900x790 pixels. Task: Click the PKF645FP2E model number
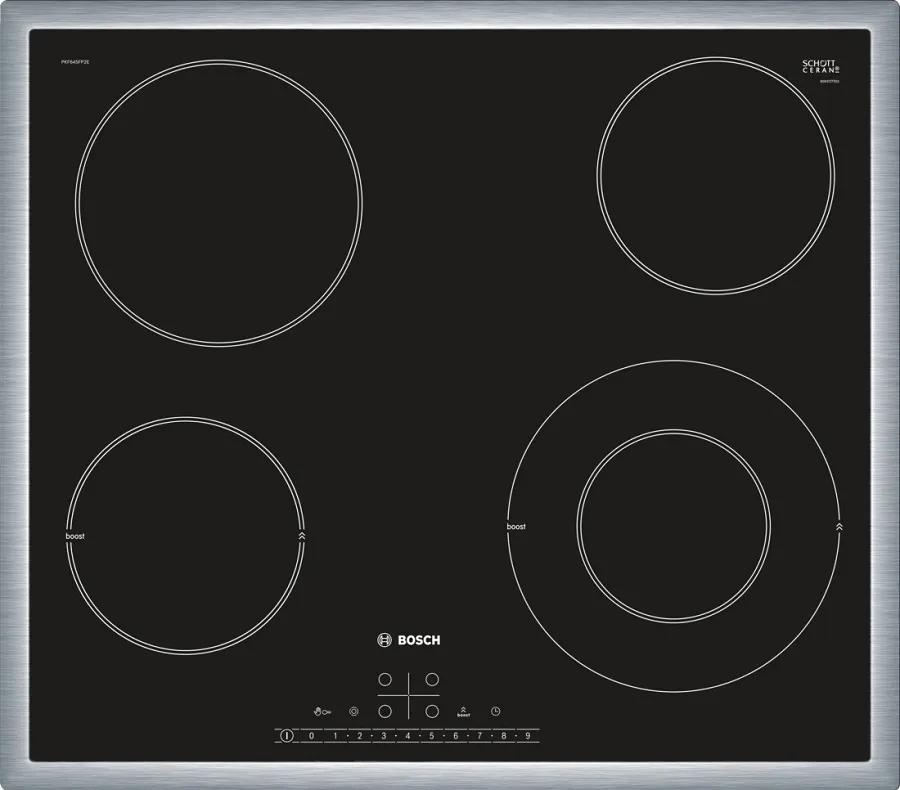point(74,60)
